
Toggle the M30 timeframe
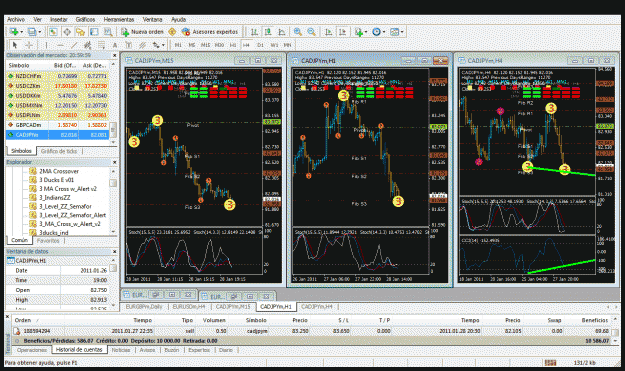(219, 45)
